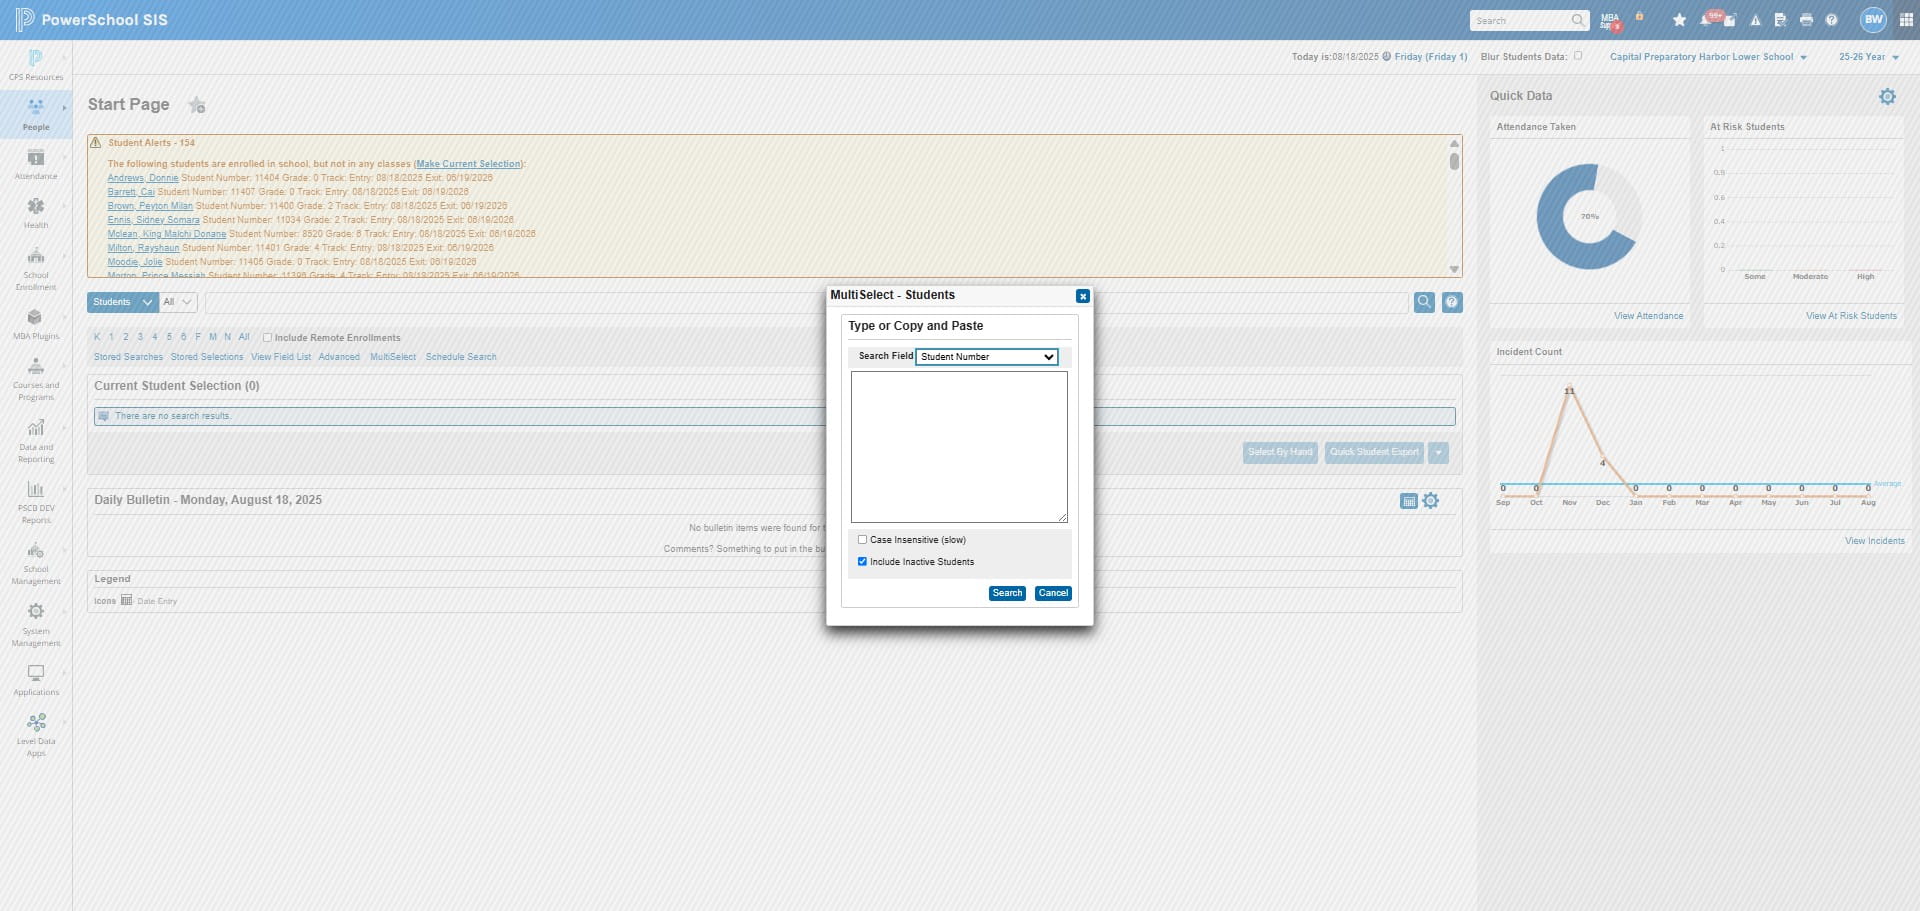1920x911 pixels.
Task: Open the Students search type dropdown
Action: [122, 302]
